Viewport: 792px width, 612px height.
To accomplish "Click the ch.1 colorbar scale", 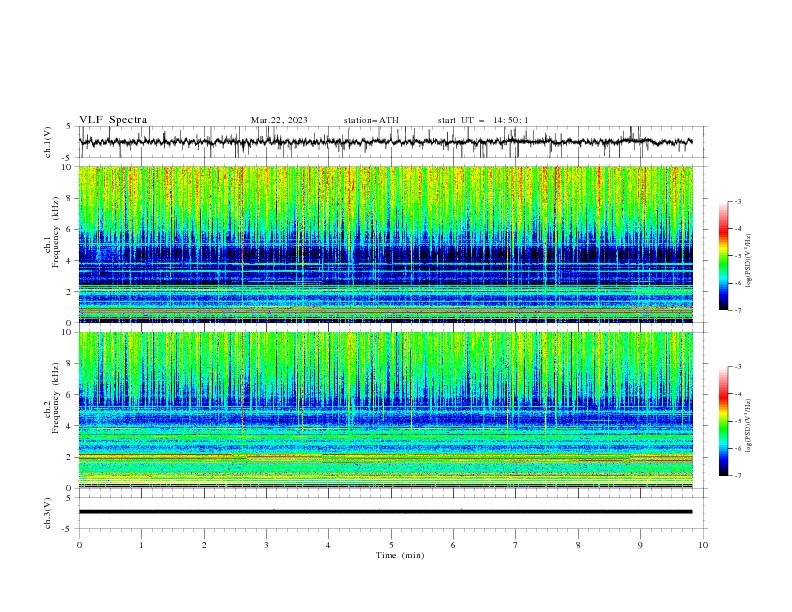I will pyautogui.click(x=723, y=256).
